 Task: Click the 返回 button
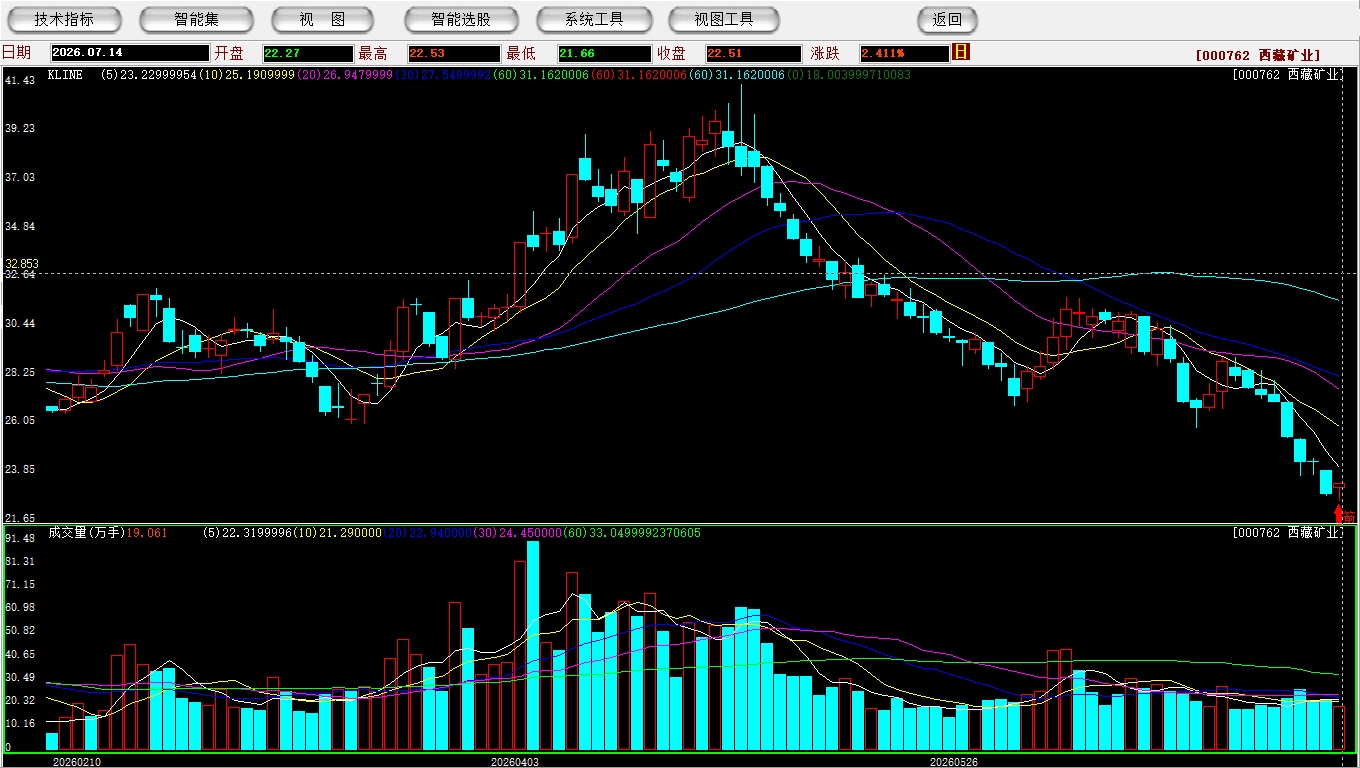(947, 19)
